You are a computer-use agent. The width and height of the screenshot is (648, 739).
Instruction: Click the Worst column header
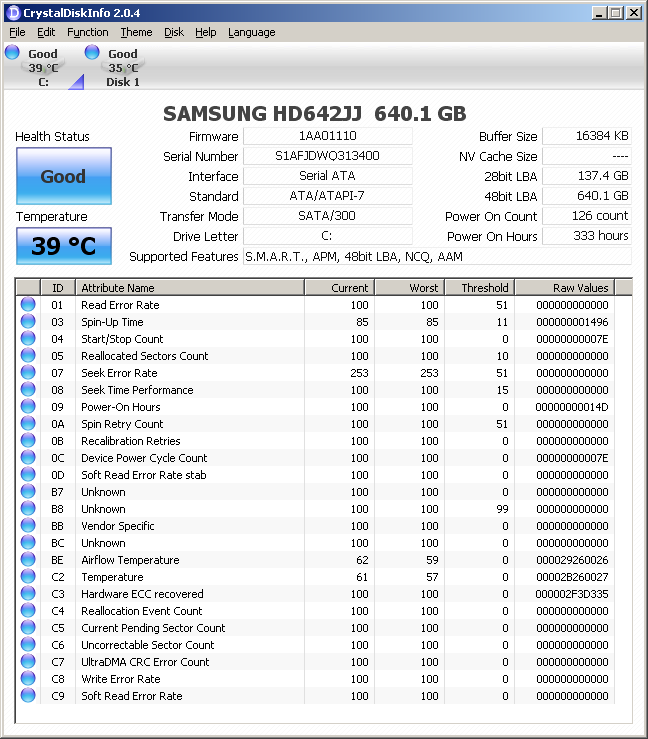click(410, 287)
